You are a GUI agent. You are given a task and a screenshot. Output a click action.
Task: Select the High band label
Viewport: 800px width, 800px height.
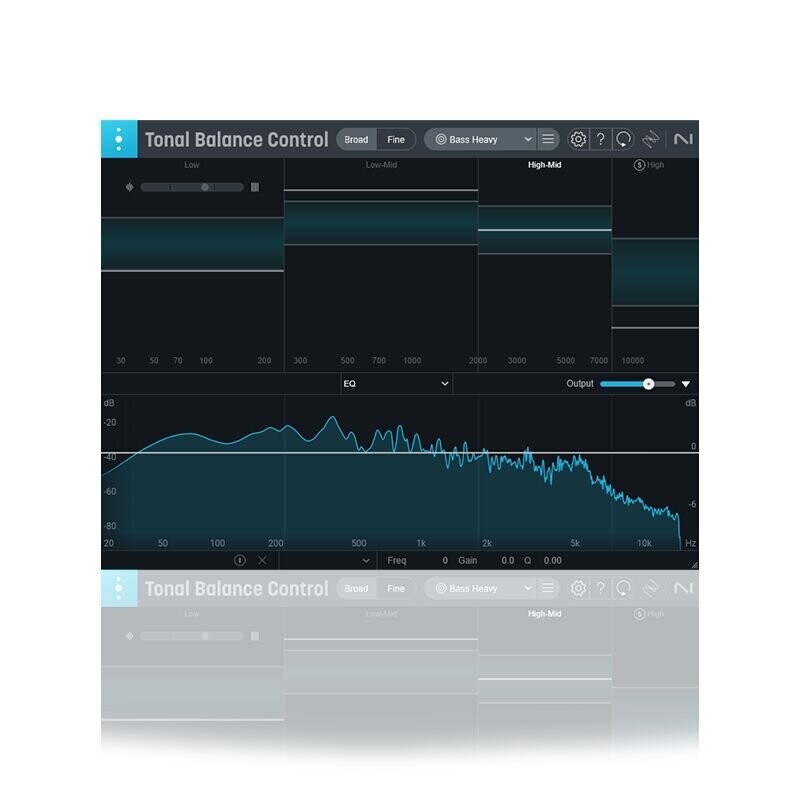pyautogui.click(x=655, y=165)
